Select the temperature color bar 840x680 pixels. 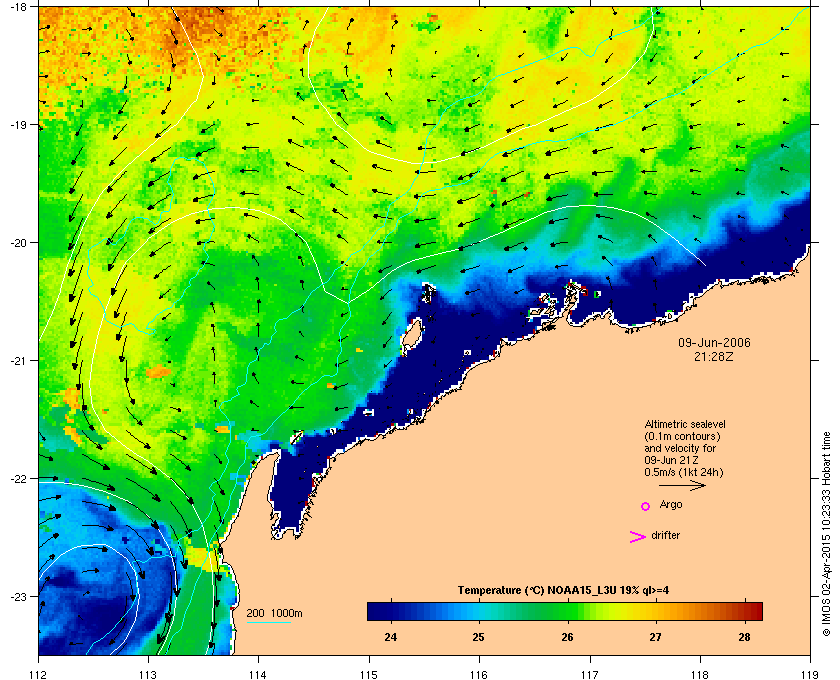click(565, 611)
